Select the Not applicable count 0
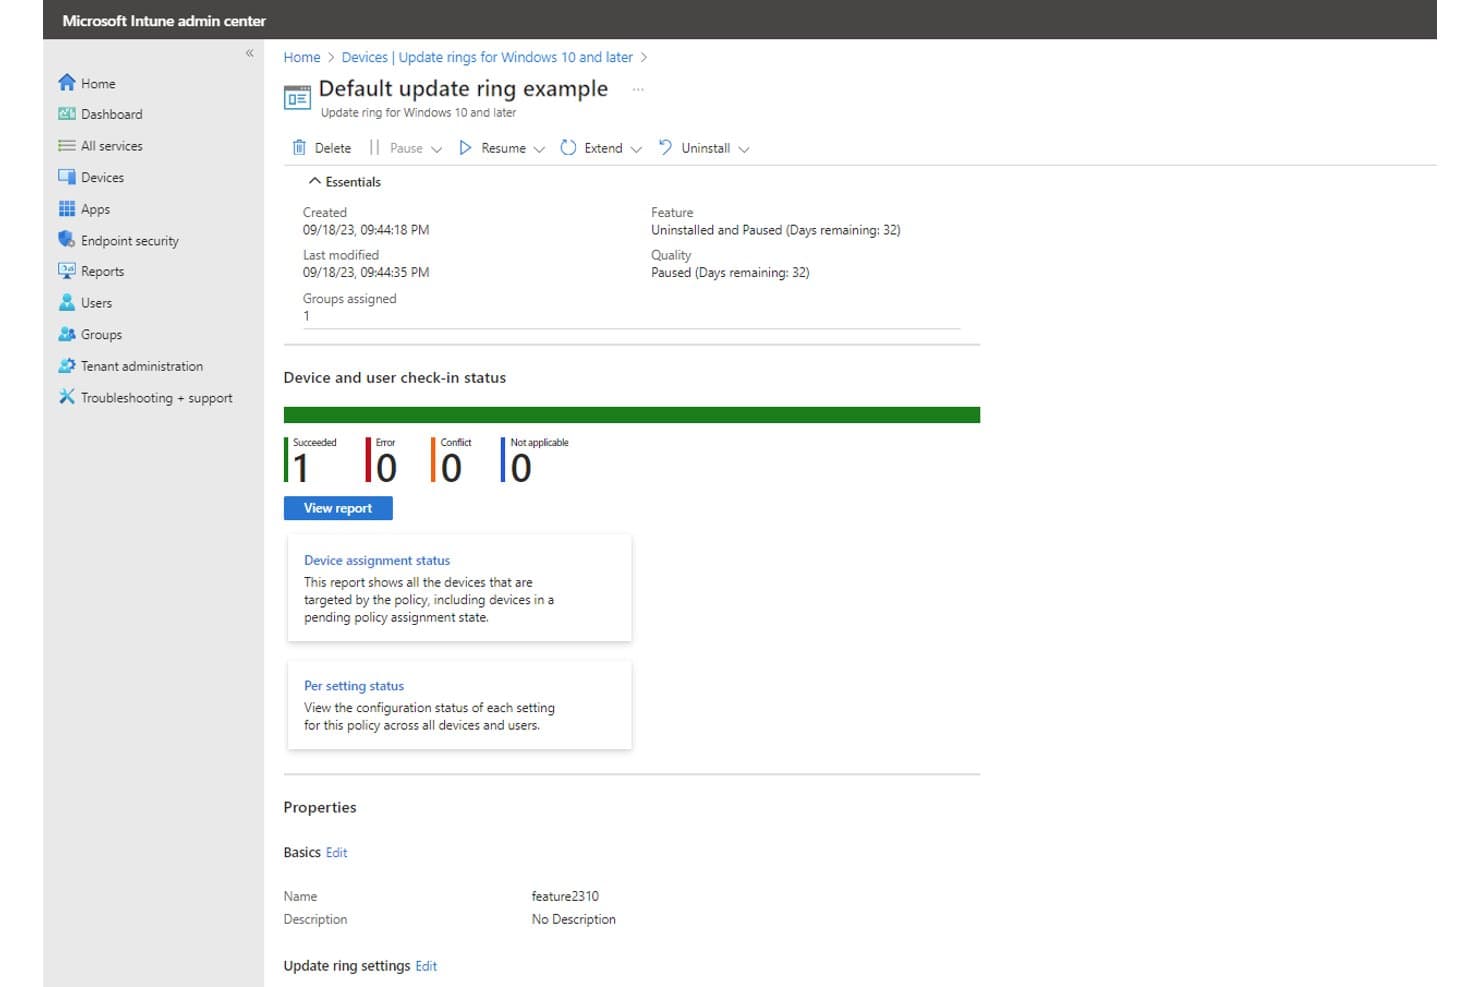The image size is (1480, 987). coord(521,467)
